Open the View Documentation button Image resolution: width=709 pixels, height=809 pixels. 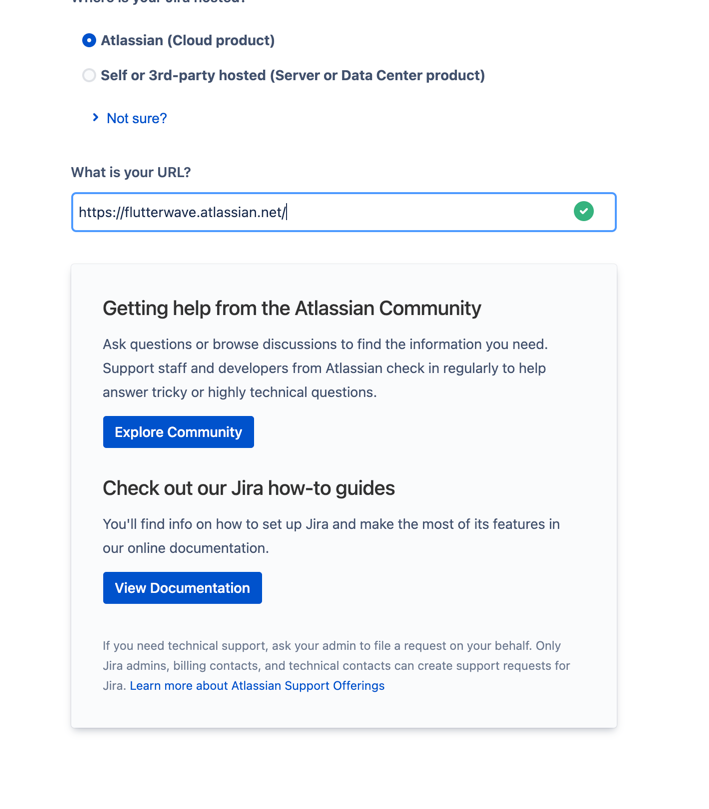(x=182, y=588)
